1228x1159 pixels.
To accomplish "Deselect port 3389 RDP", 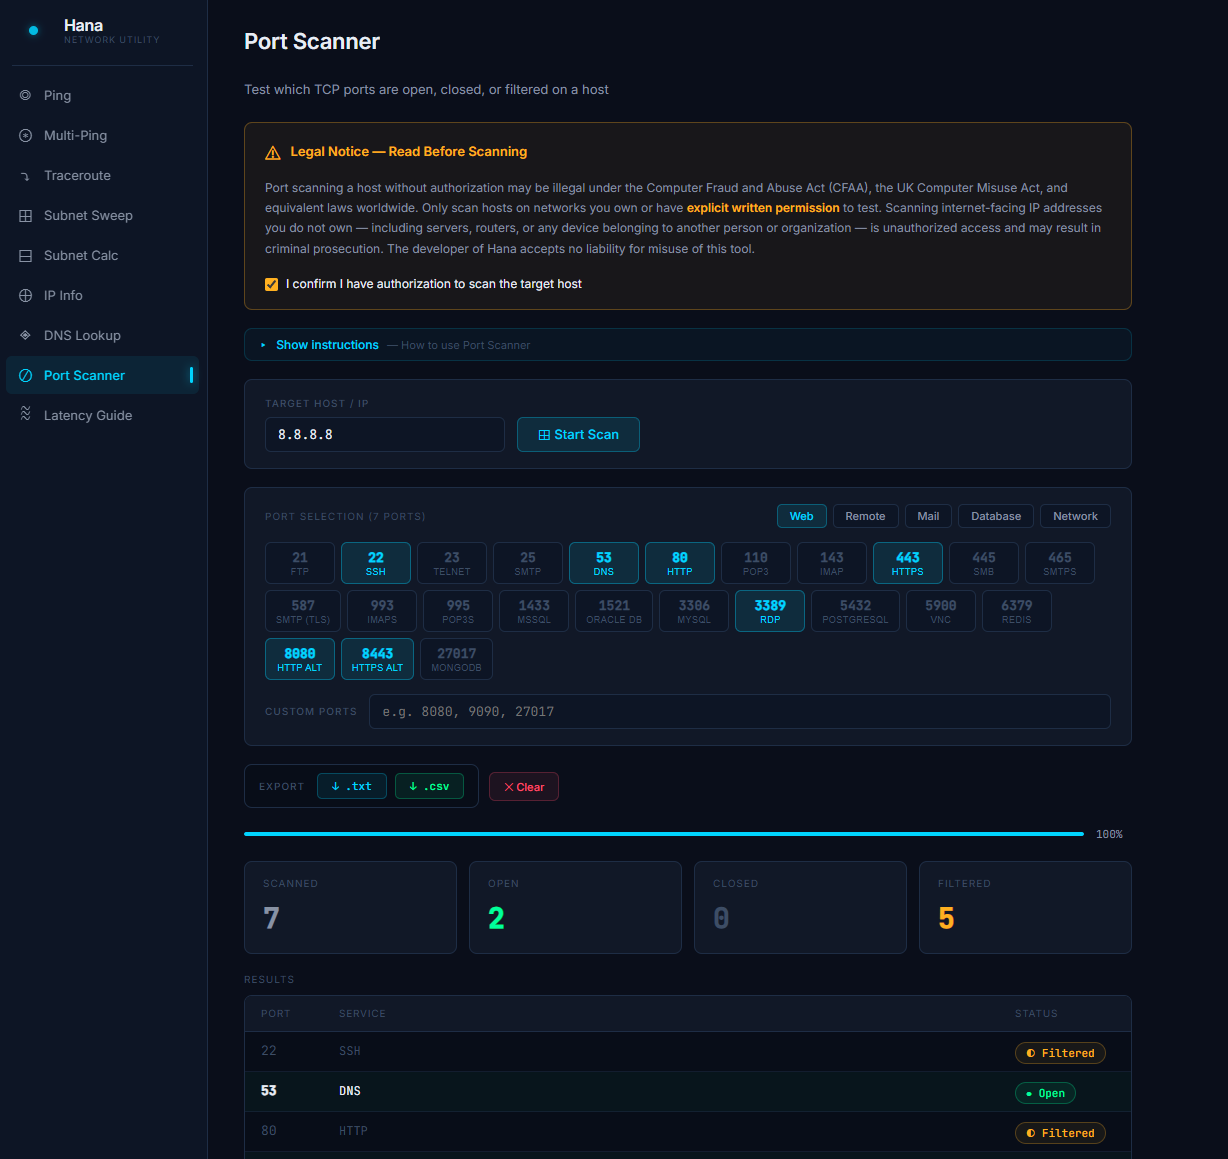I will click(x=770, y=611).
